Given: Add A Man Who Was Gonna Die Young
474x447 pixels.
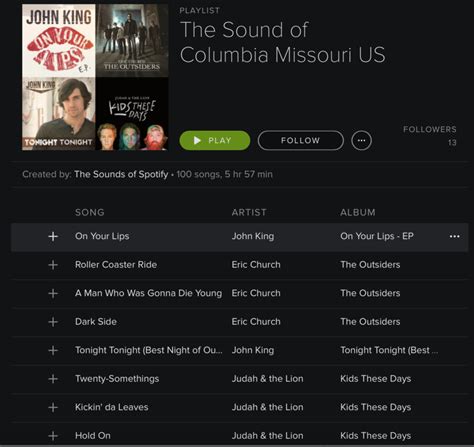Looking at the screenshot, I should click(53, 293).
